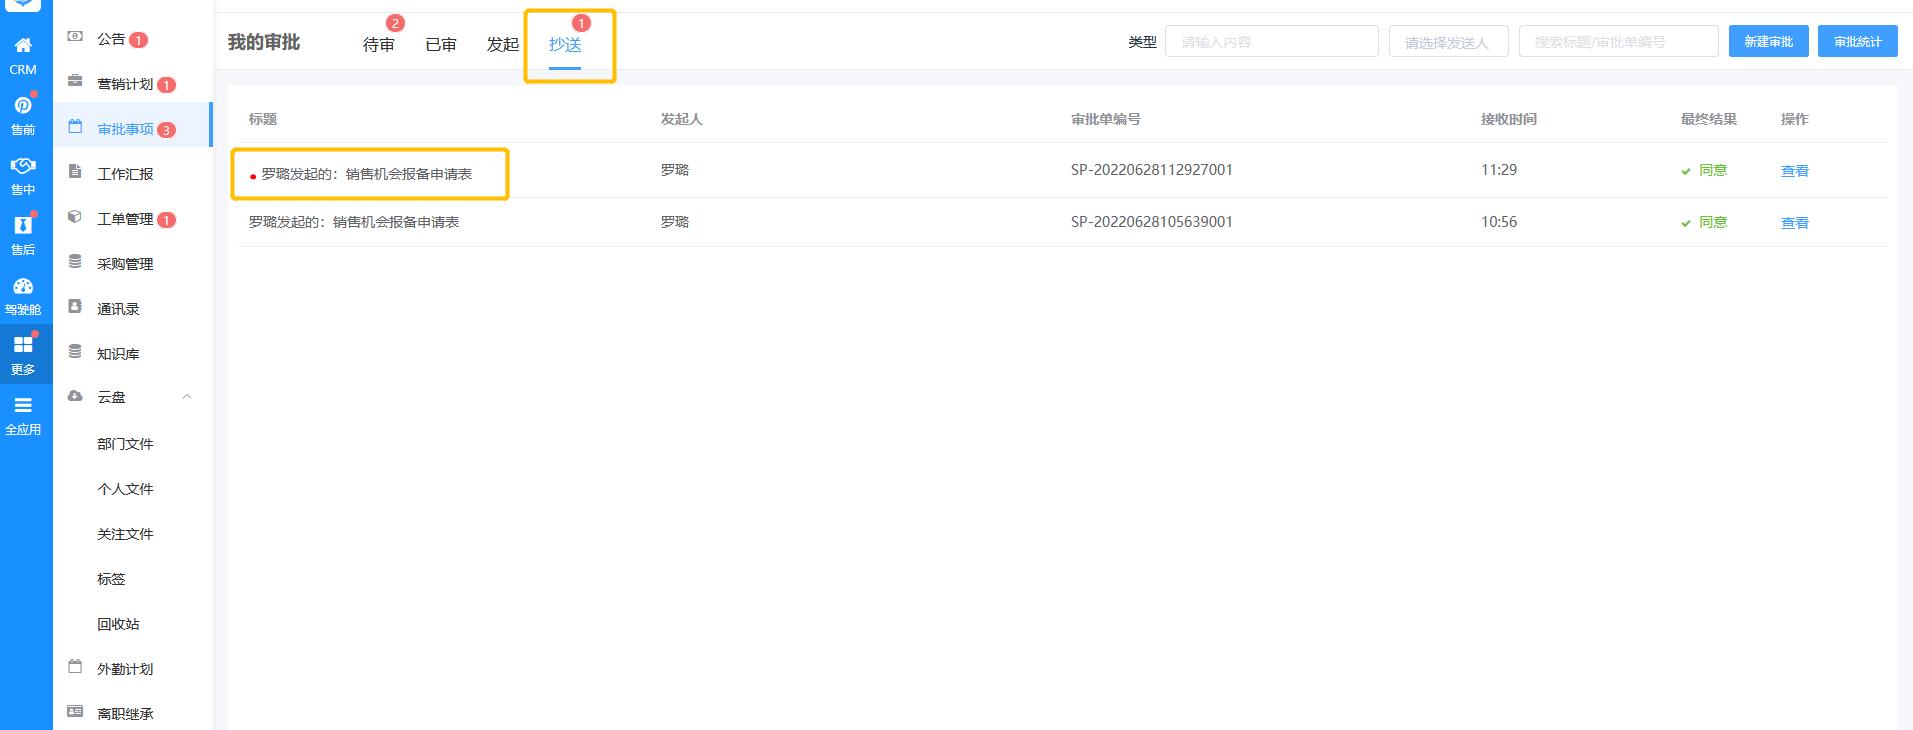Image resolution: width=1913 pixels, height=730 pixels.
Task: Open the 驾驶舱 dashboard icon
Action: tap(22, 286)
